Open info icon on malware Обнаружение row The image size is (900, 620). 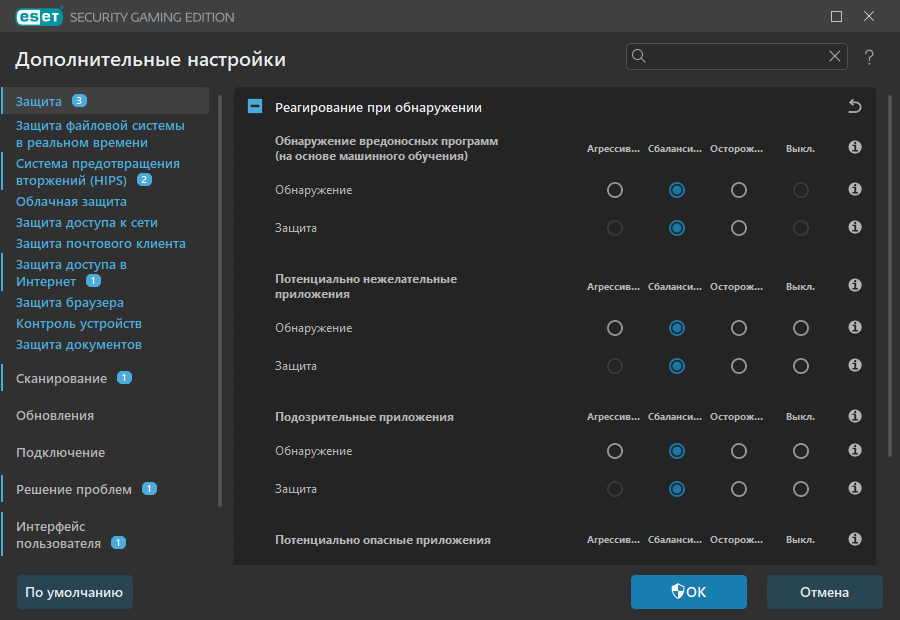pos(855,189)
